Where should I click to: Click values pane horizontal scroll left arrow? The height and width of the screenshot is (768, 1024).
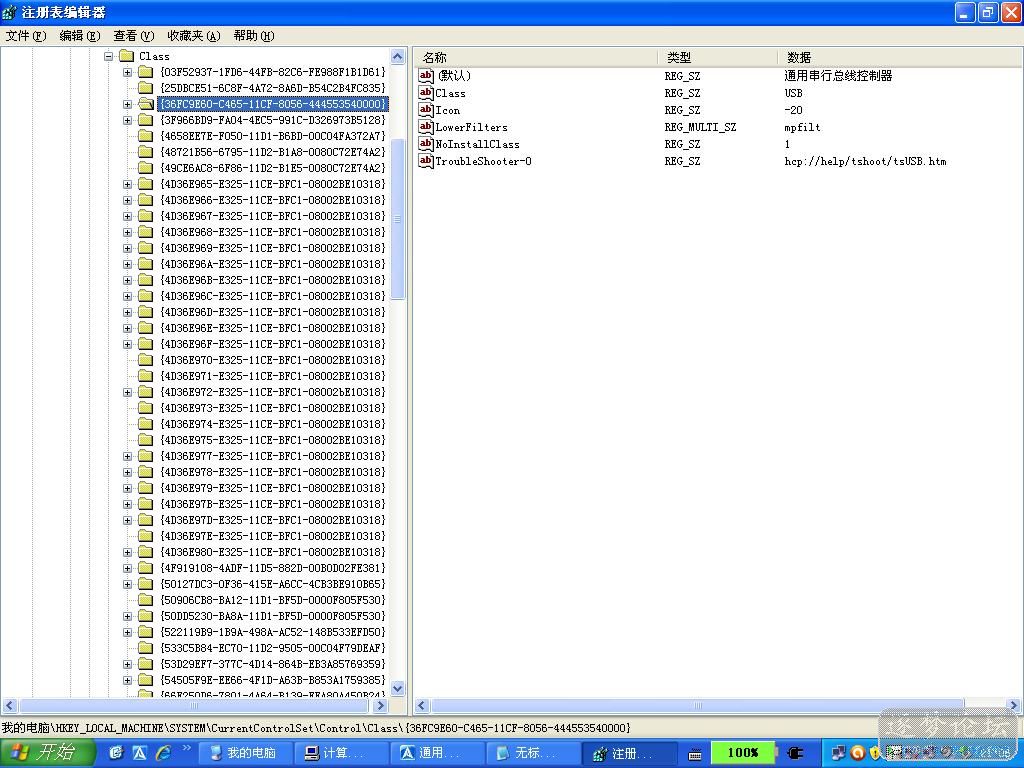point(422,705)
